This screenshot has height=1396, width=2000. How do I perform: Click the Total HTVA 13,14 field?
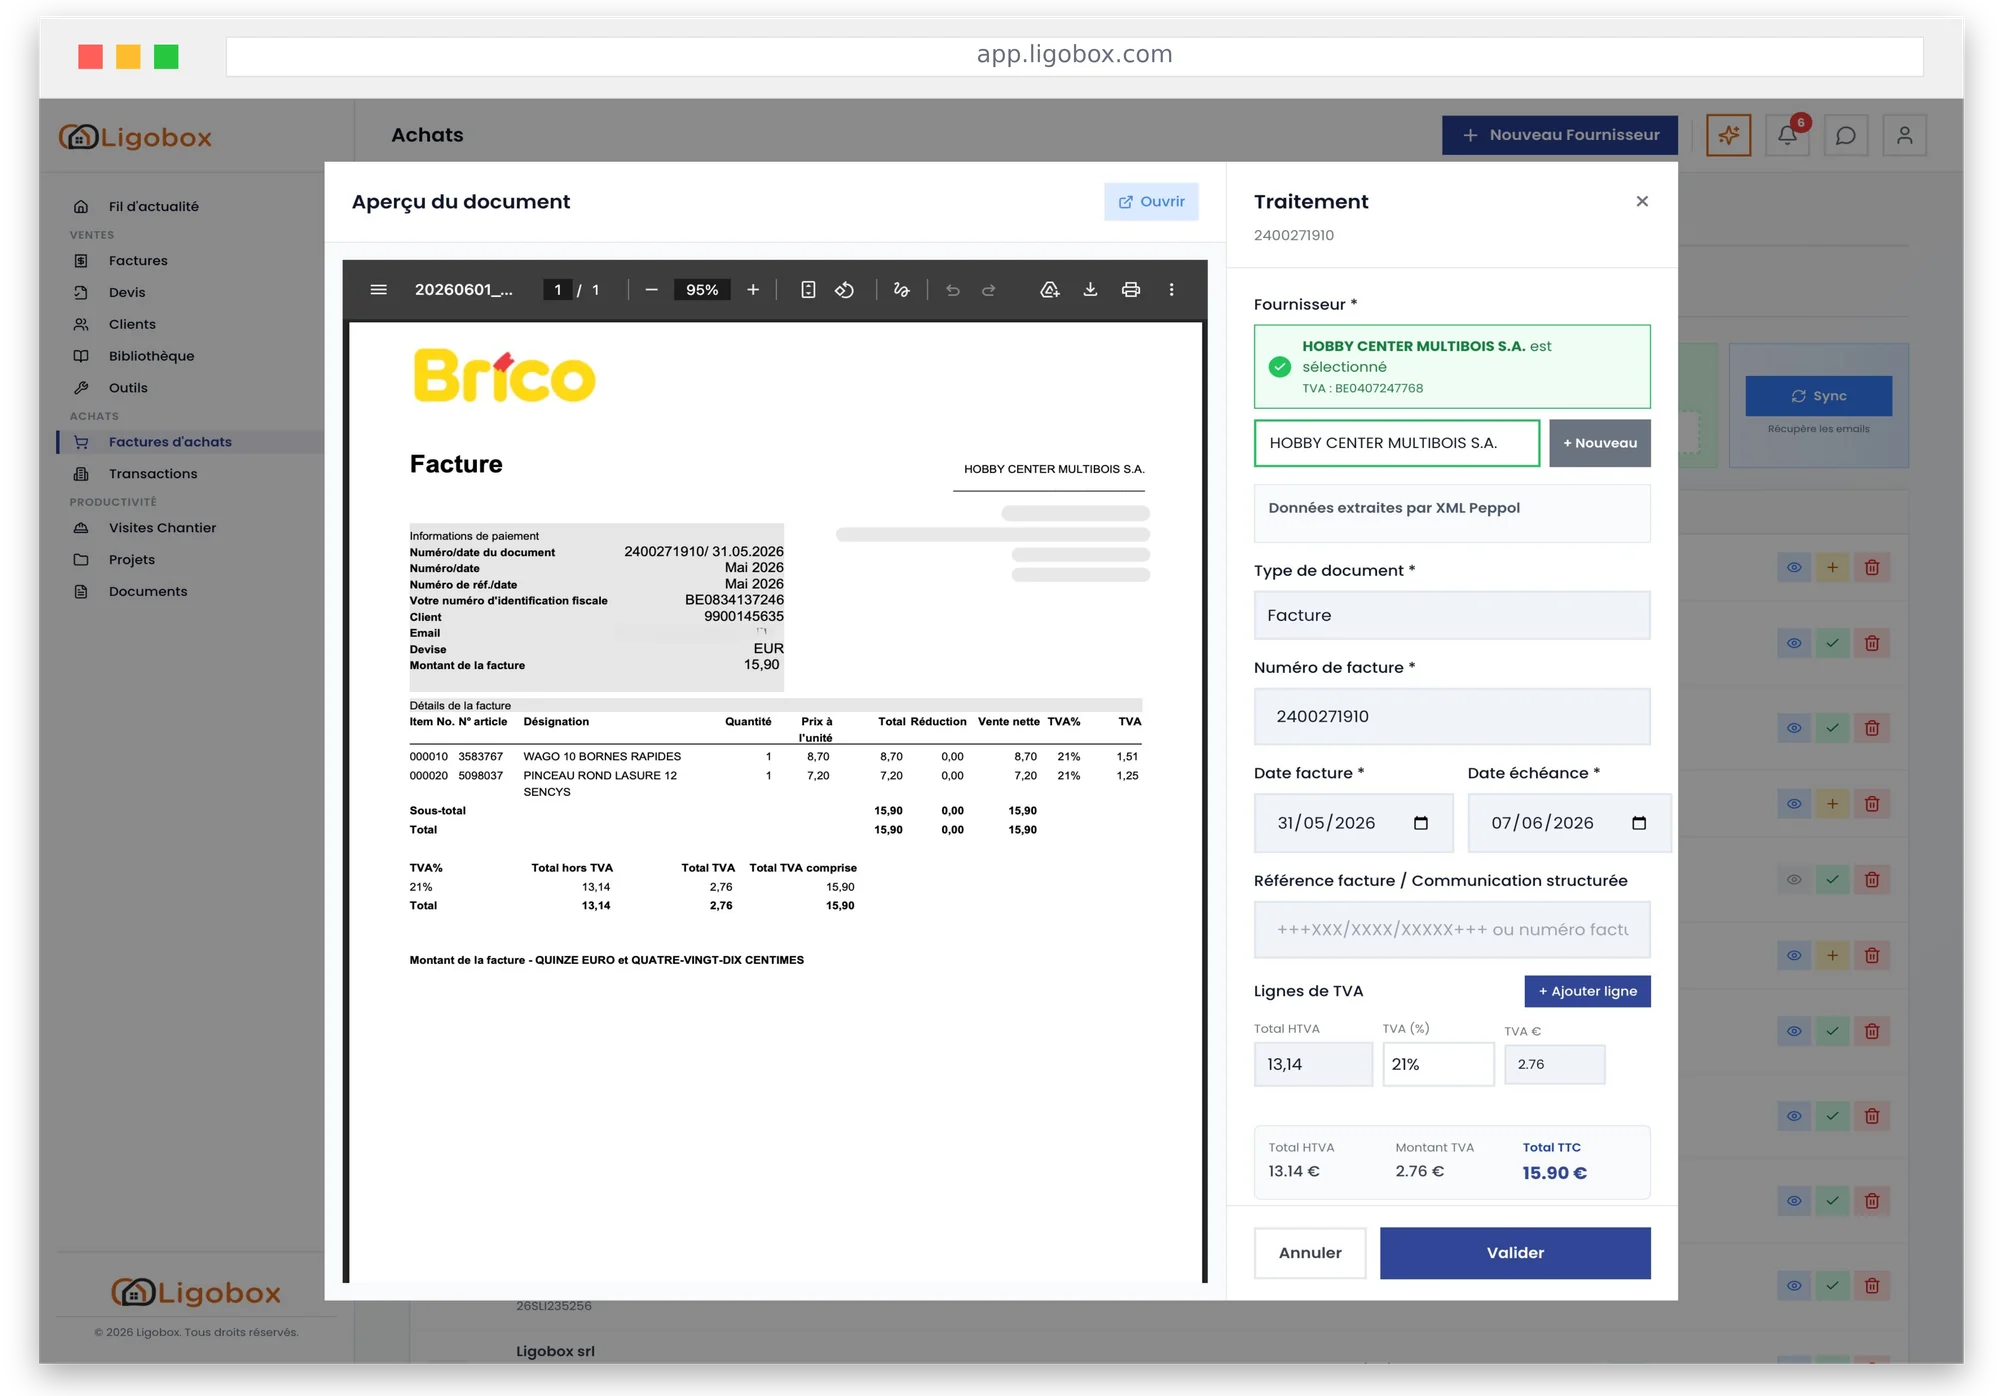tap(1313, 1064)
